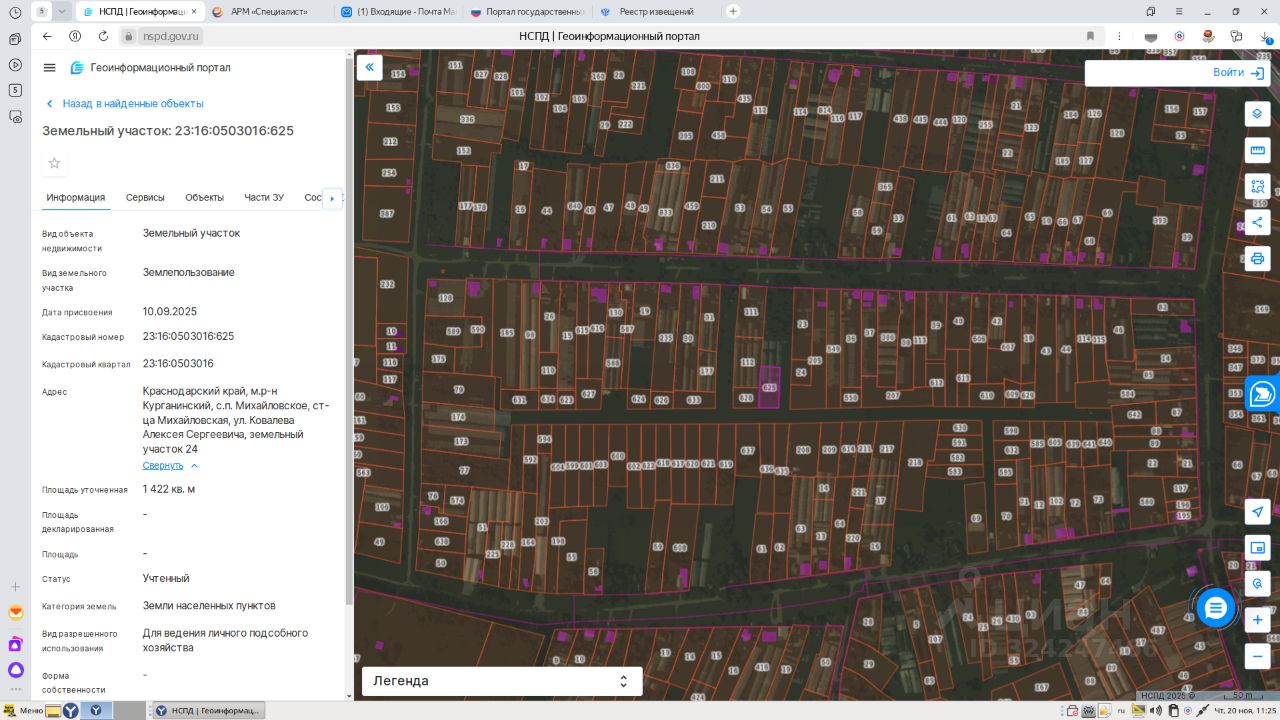Toggle the overview mini-map button
Image resolution: width=1280 pixels, height=720 pixels.
point(1257,548)
